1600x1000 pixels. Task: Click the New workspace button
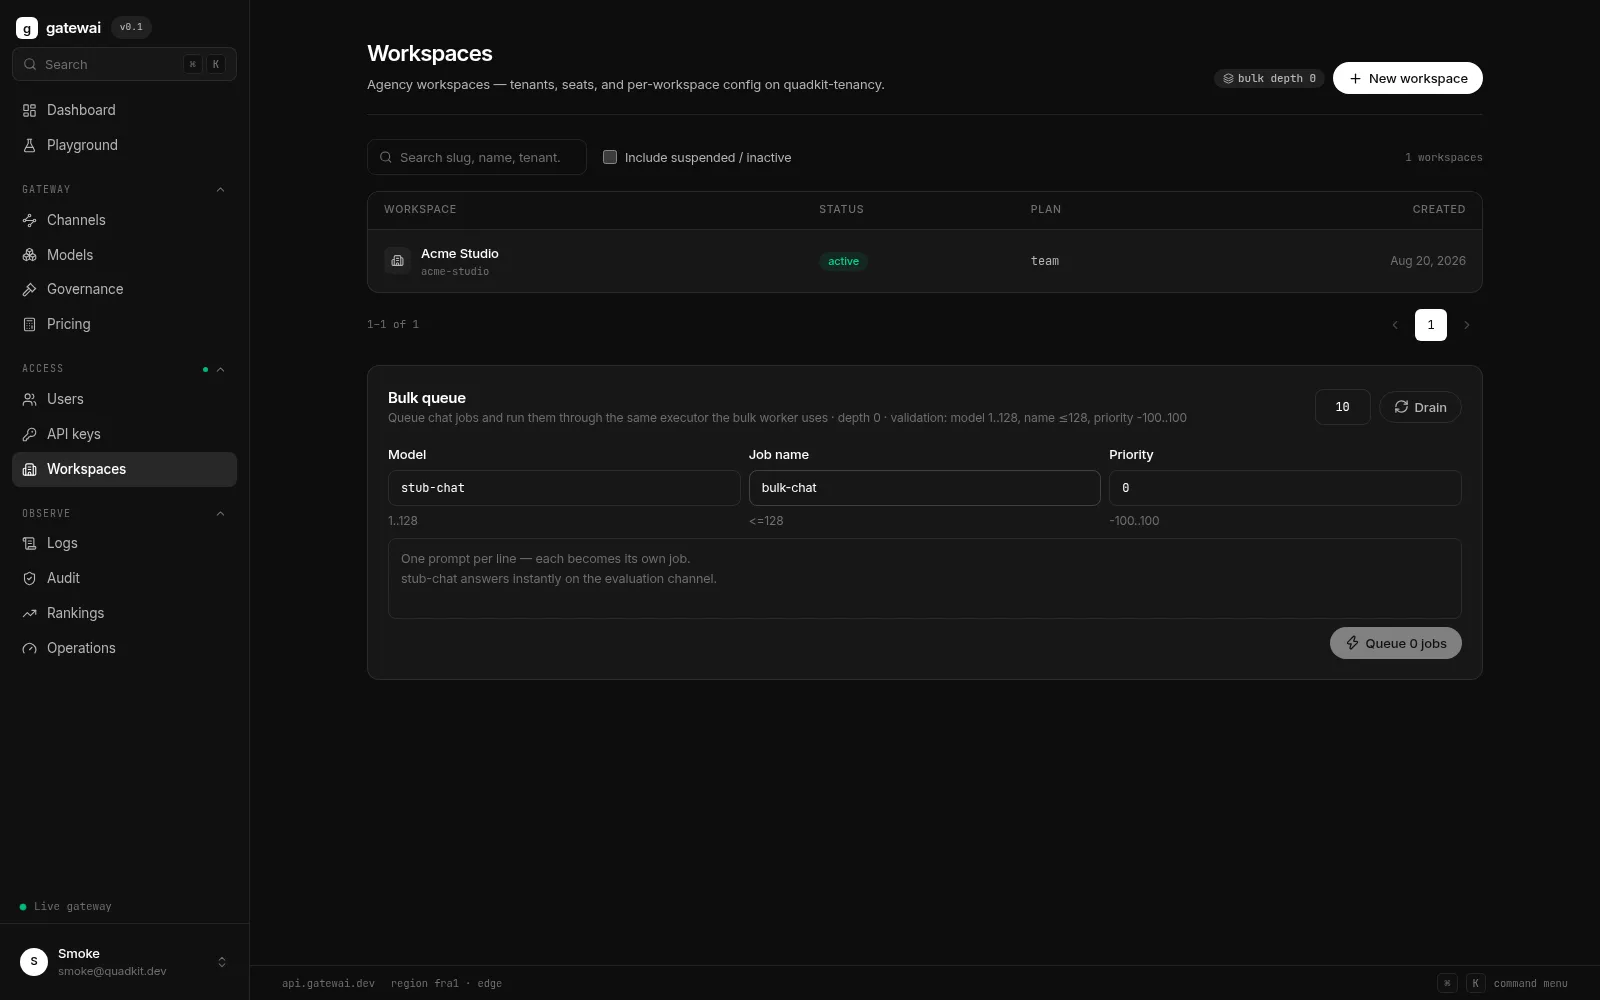[x=1407, y=78]
